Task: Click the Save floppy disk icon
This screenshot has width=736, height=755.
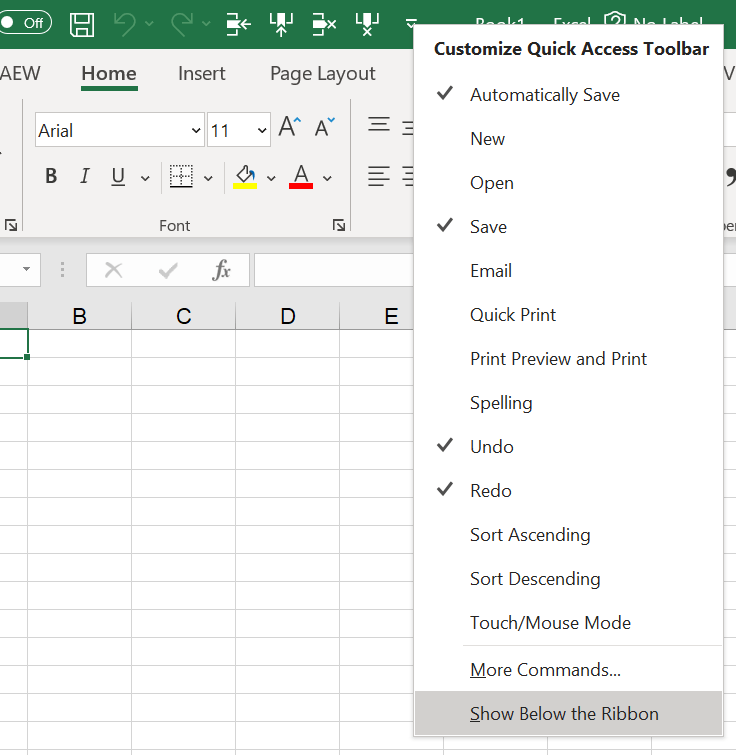Action: [x=82, y=23]
